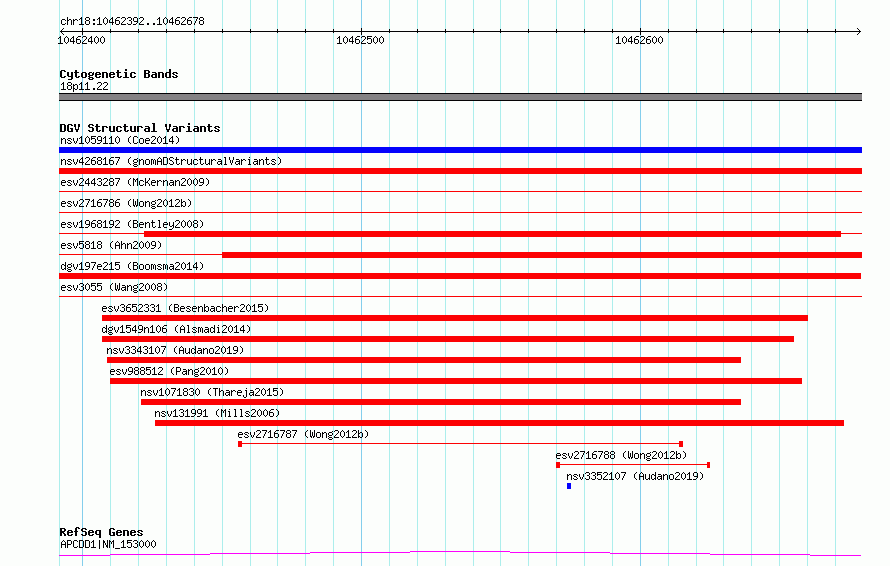Click the esv5818 (Ahn2009) thick red bar
The width and height of the screenshot is (890, 566).
542,255
